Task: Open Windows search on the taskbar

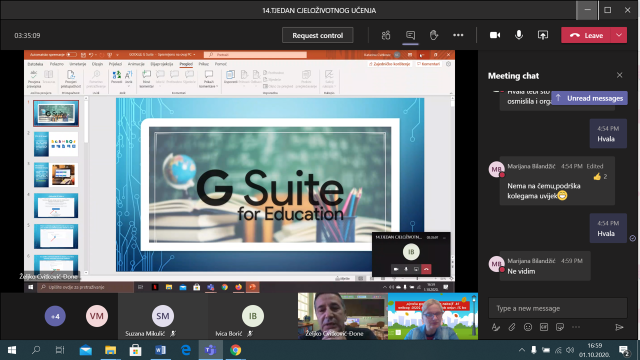Action: pos(36,350)
